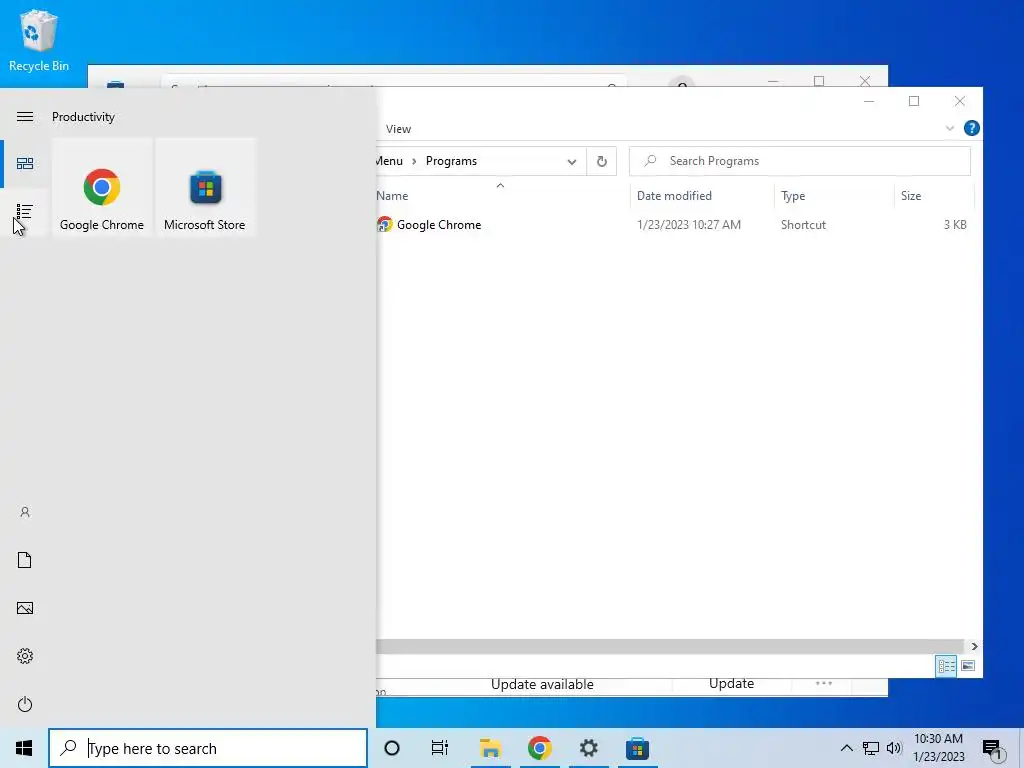Open Documents icon in Start sidebar
This screenshot has width=1024, height=768.
(x=25, y=560)
